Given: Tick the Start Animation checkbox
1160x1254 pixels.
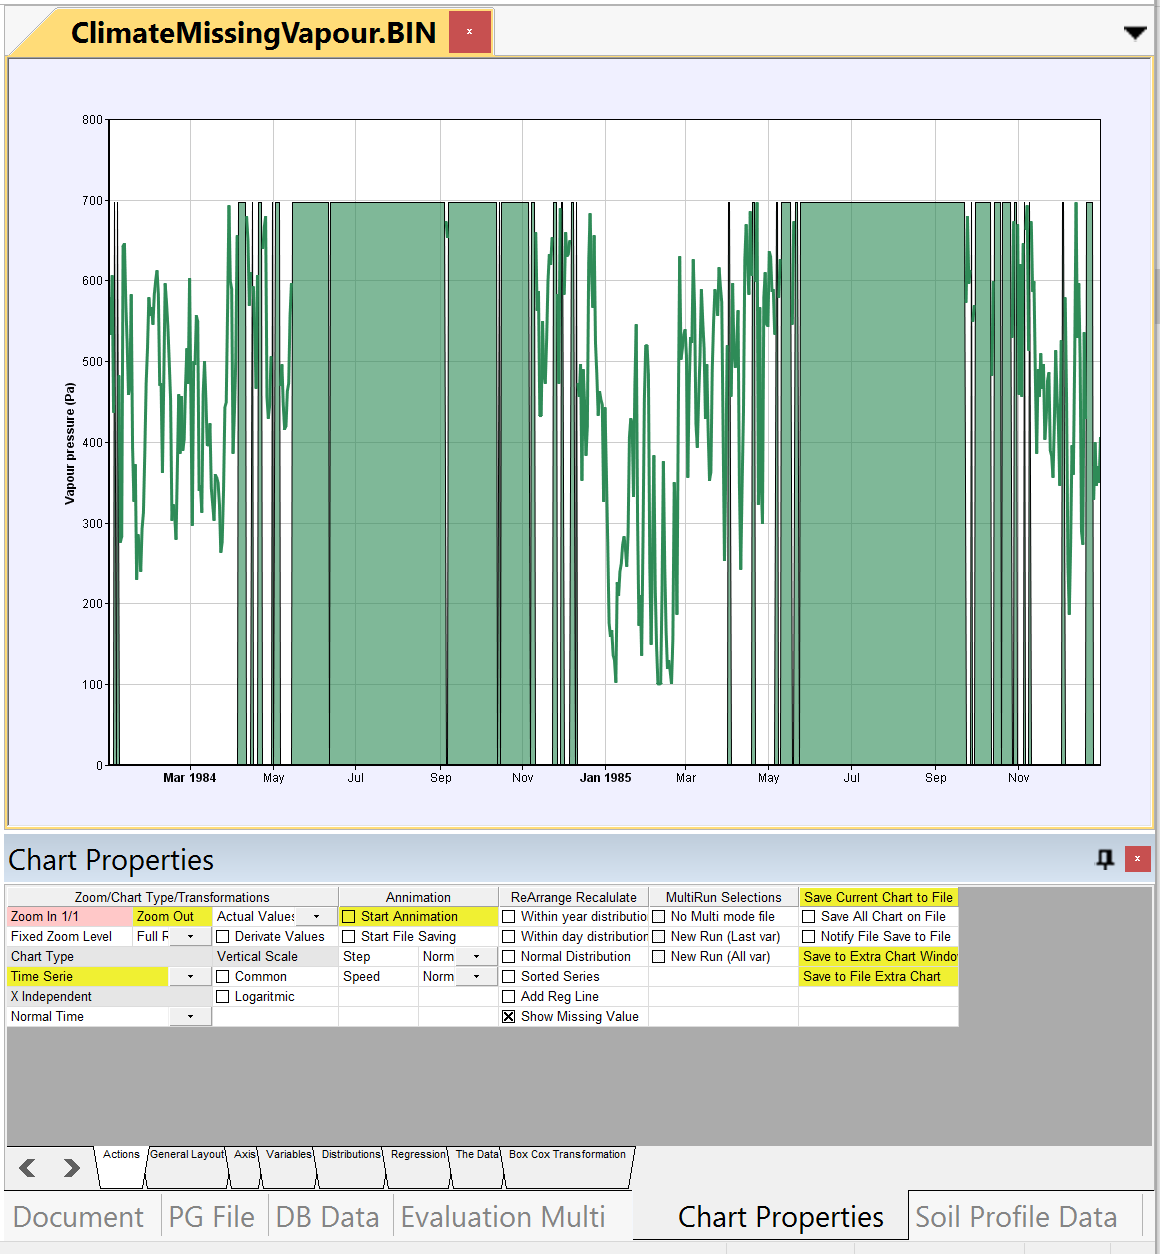Looking at the screenshot, I should click(349, 917).
